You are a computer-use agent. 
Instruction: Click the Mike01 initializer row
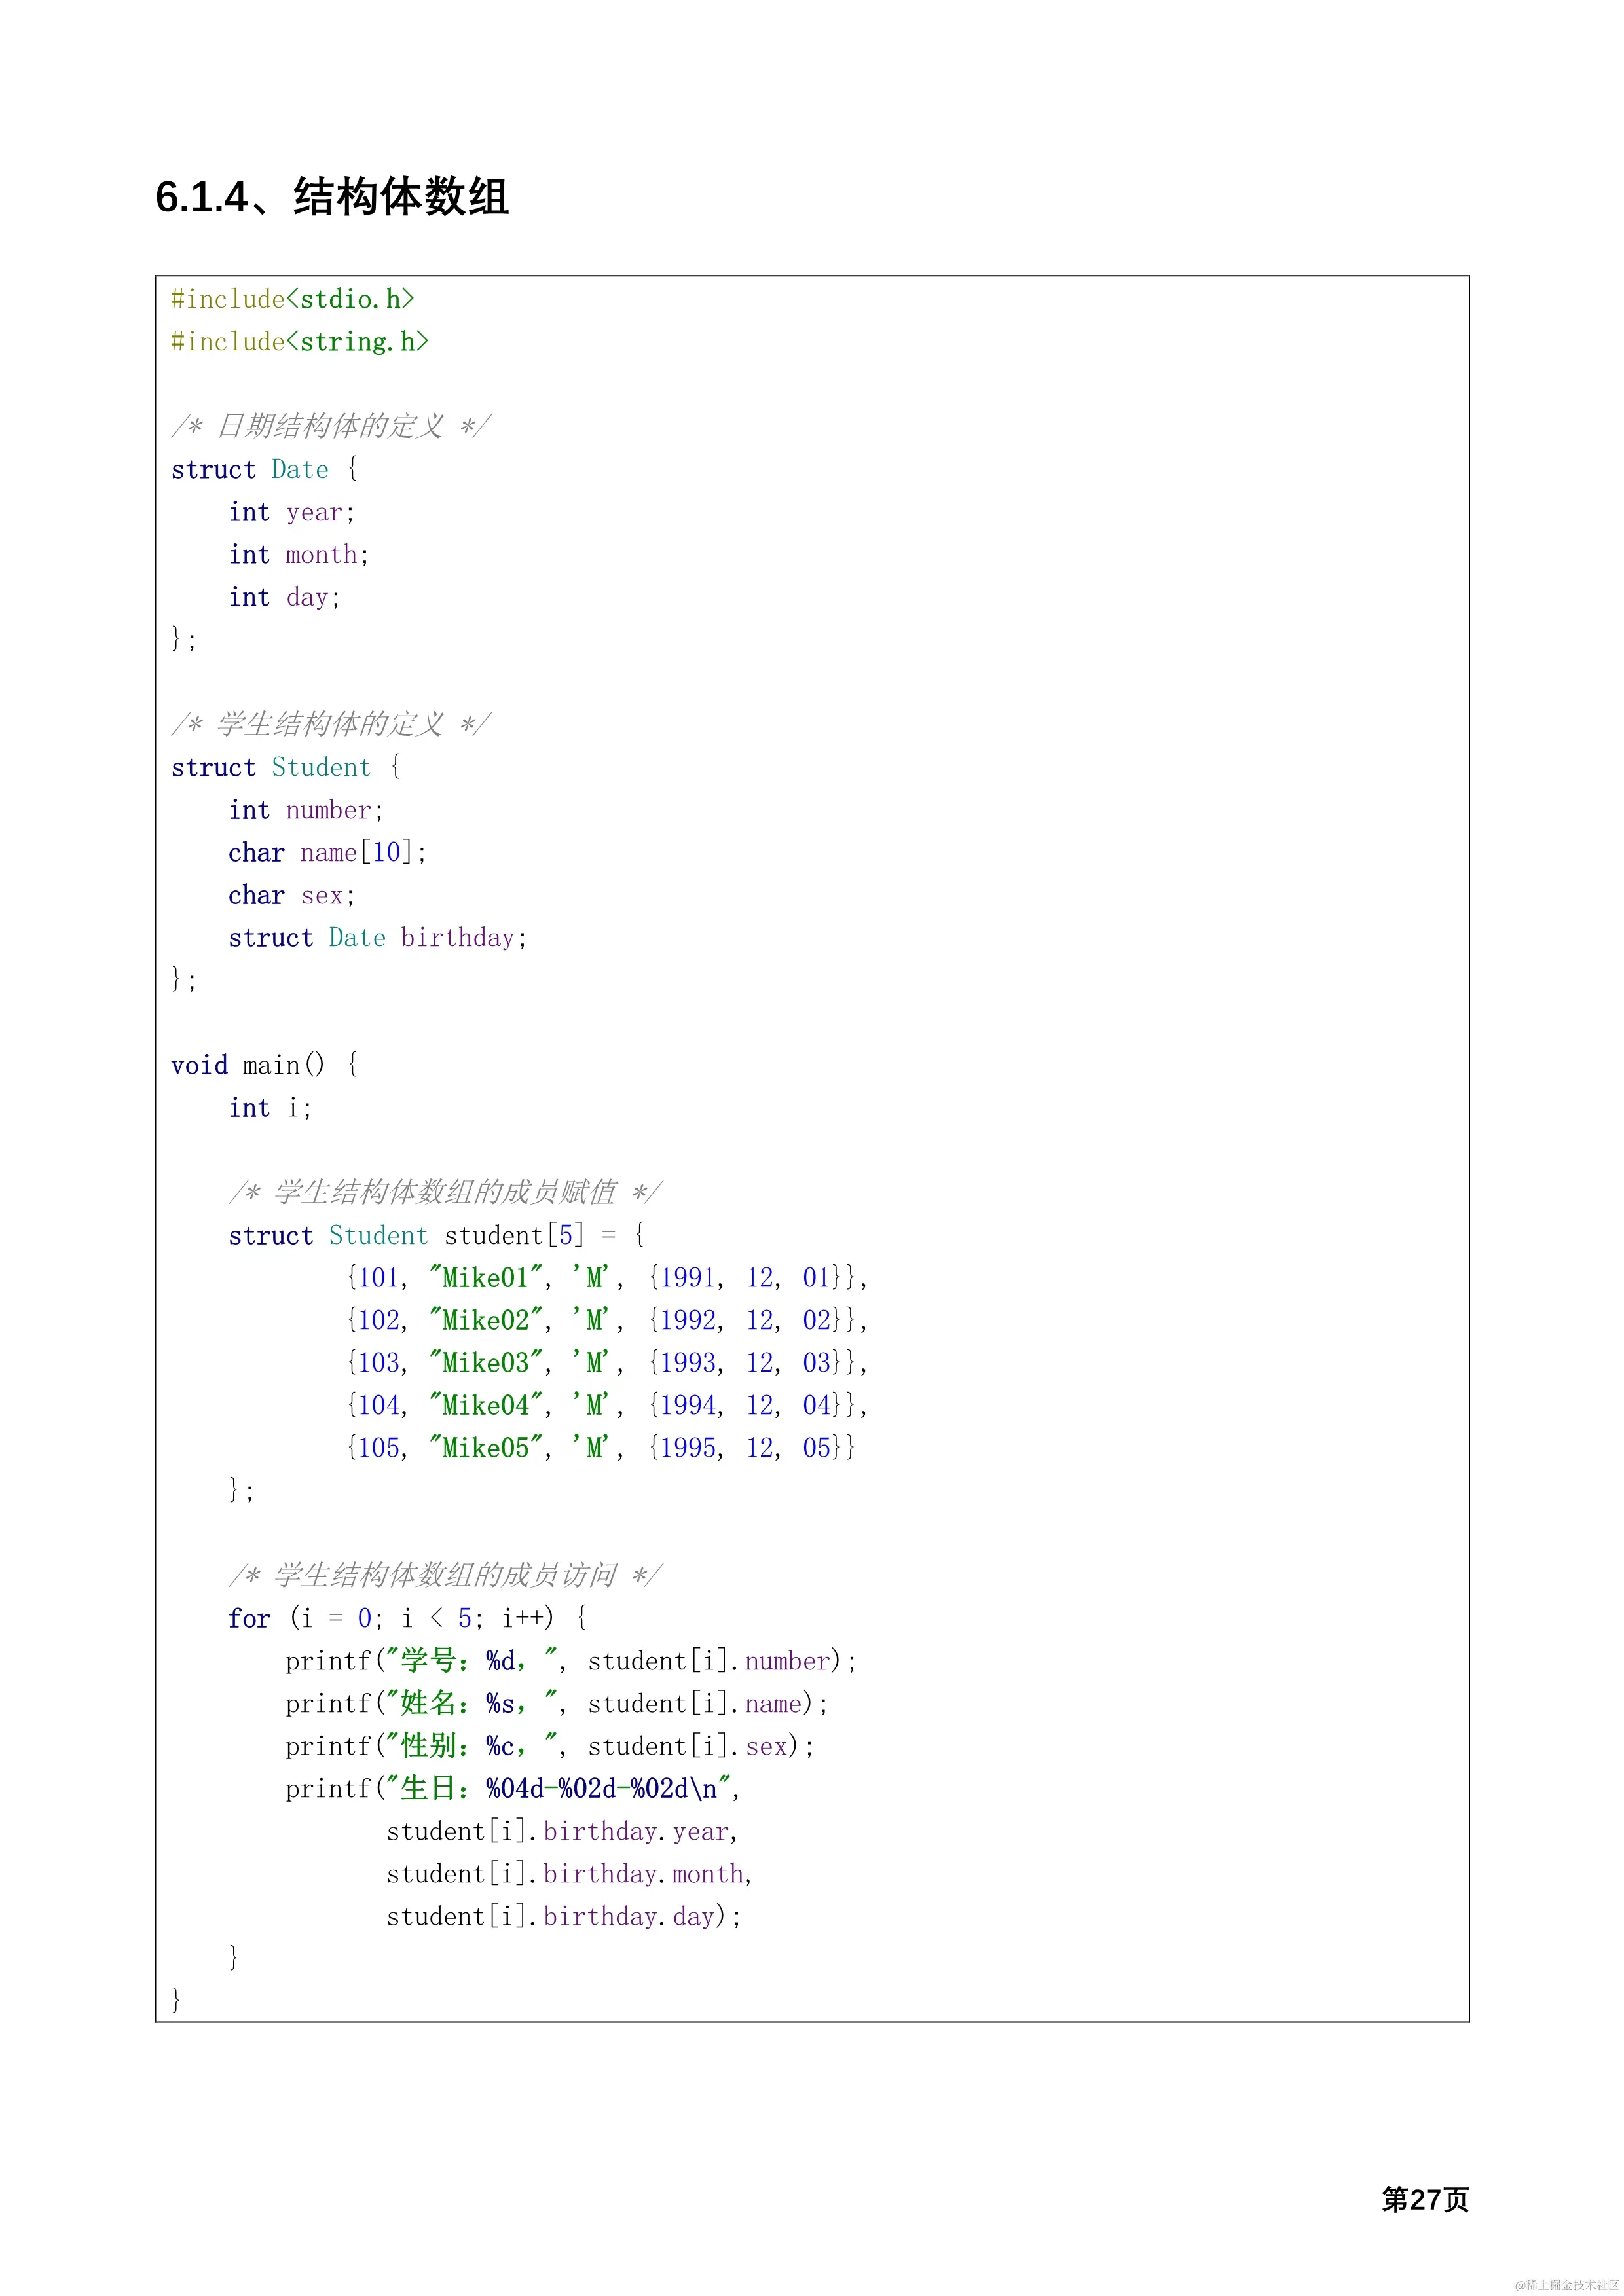tap(606, 1278)
